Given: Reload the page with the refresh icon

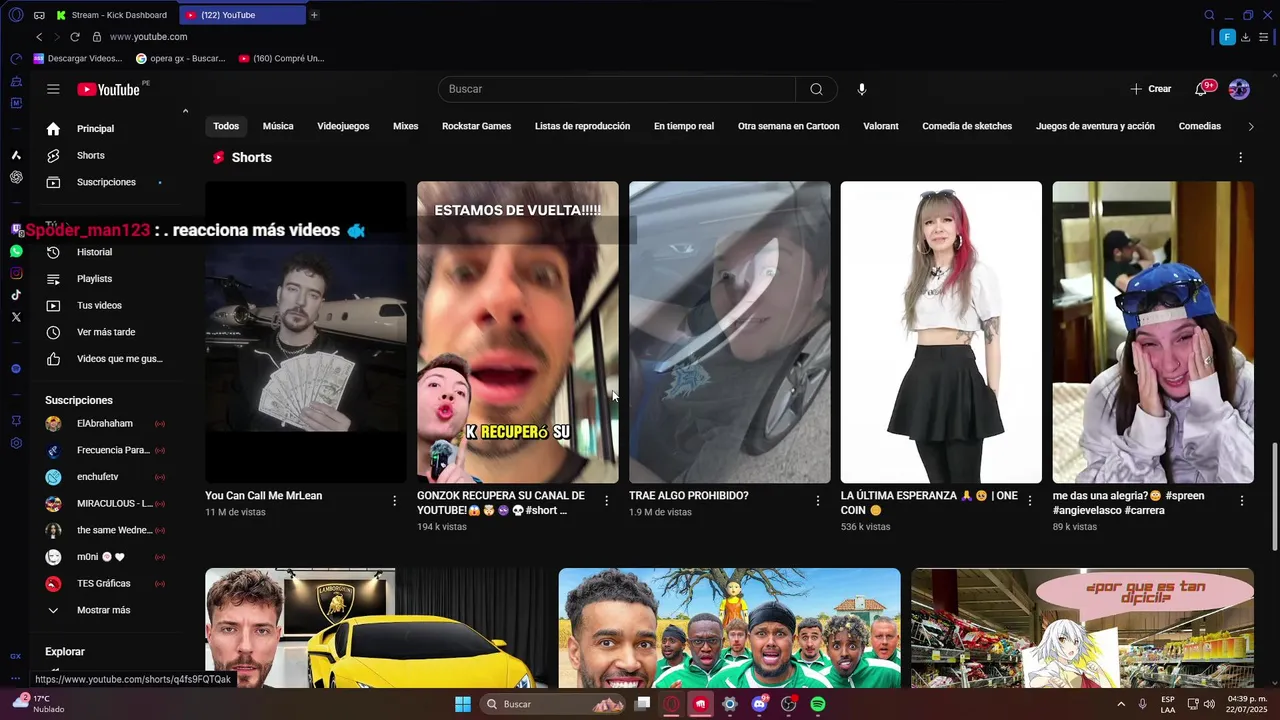Looking at the screenshot, I should pos(75,37).
